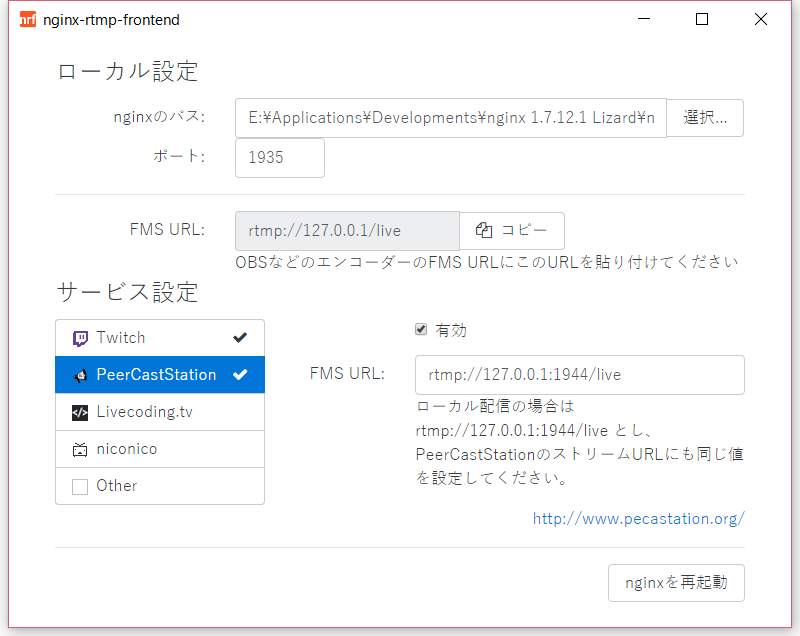800x636 pixels.
Task: Select niconico in the service list
Action: pyautogui.click(x=160, y=449)
